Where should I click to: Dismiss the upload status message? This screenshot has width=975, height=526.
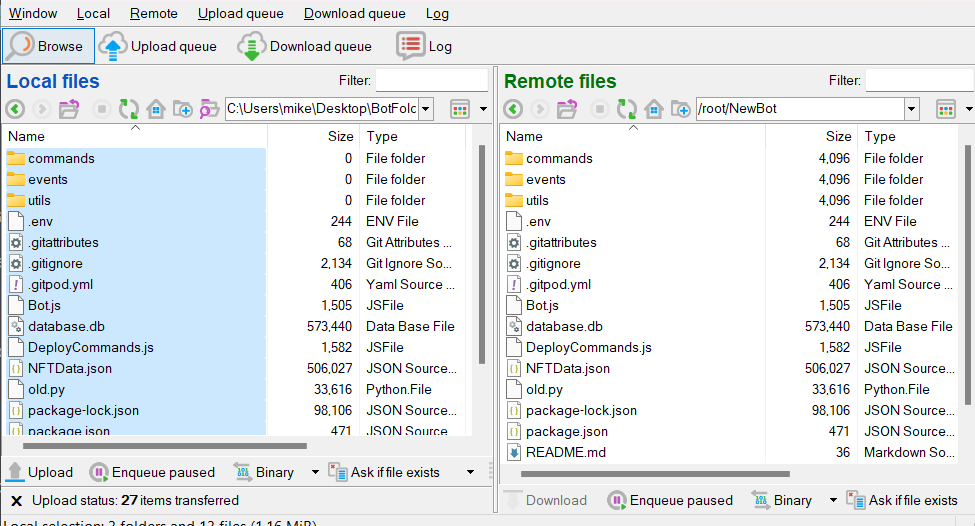point(16,500)
